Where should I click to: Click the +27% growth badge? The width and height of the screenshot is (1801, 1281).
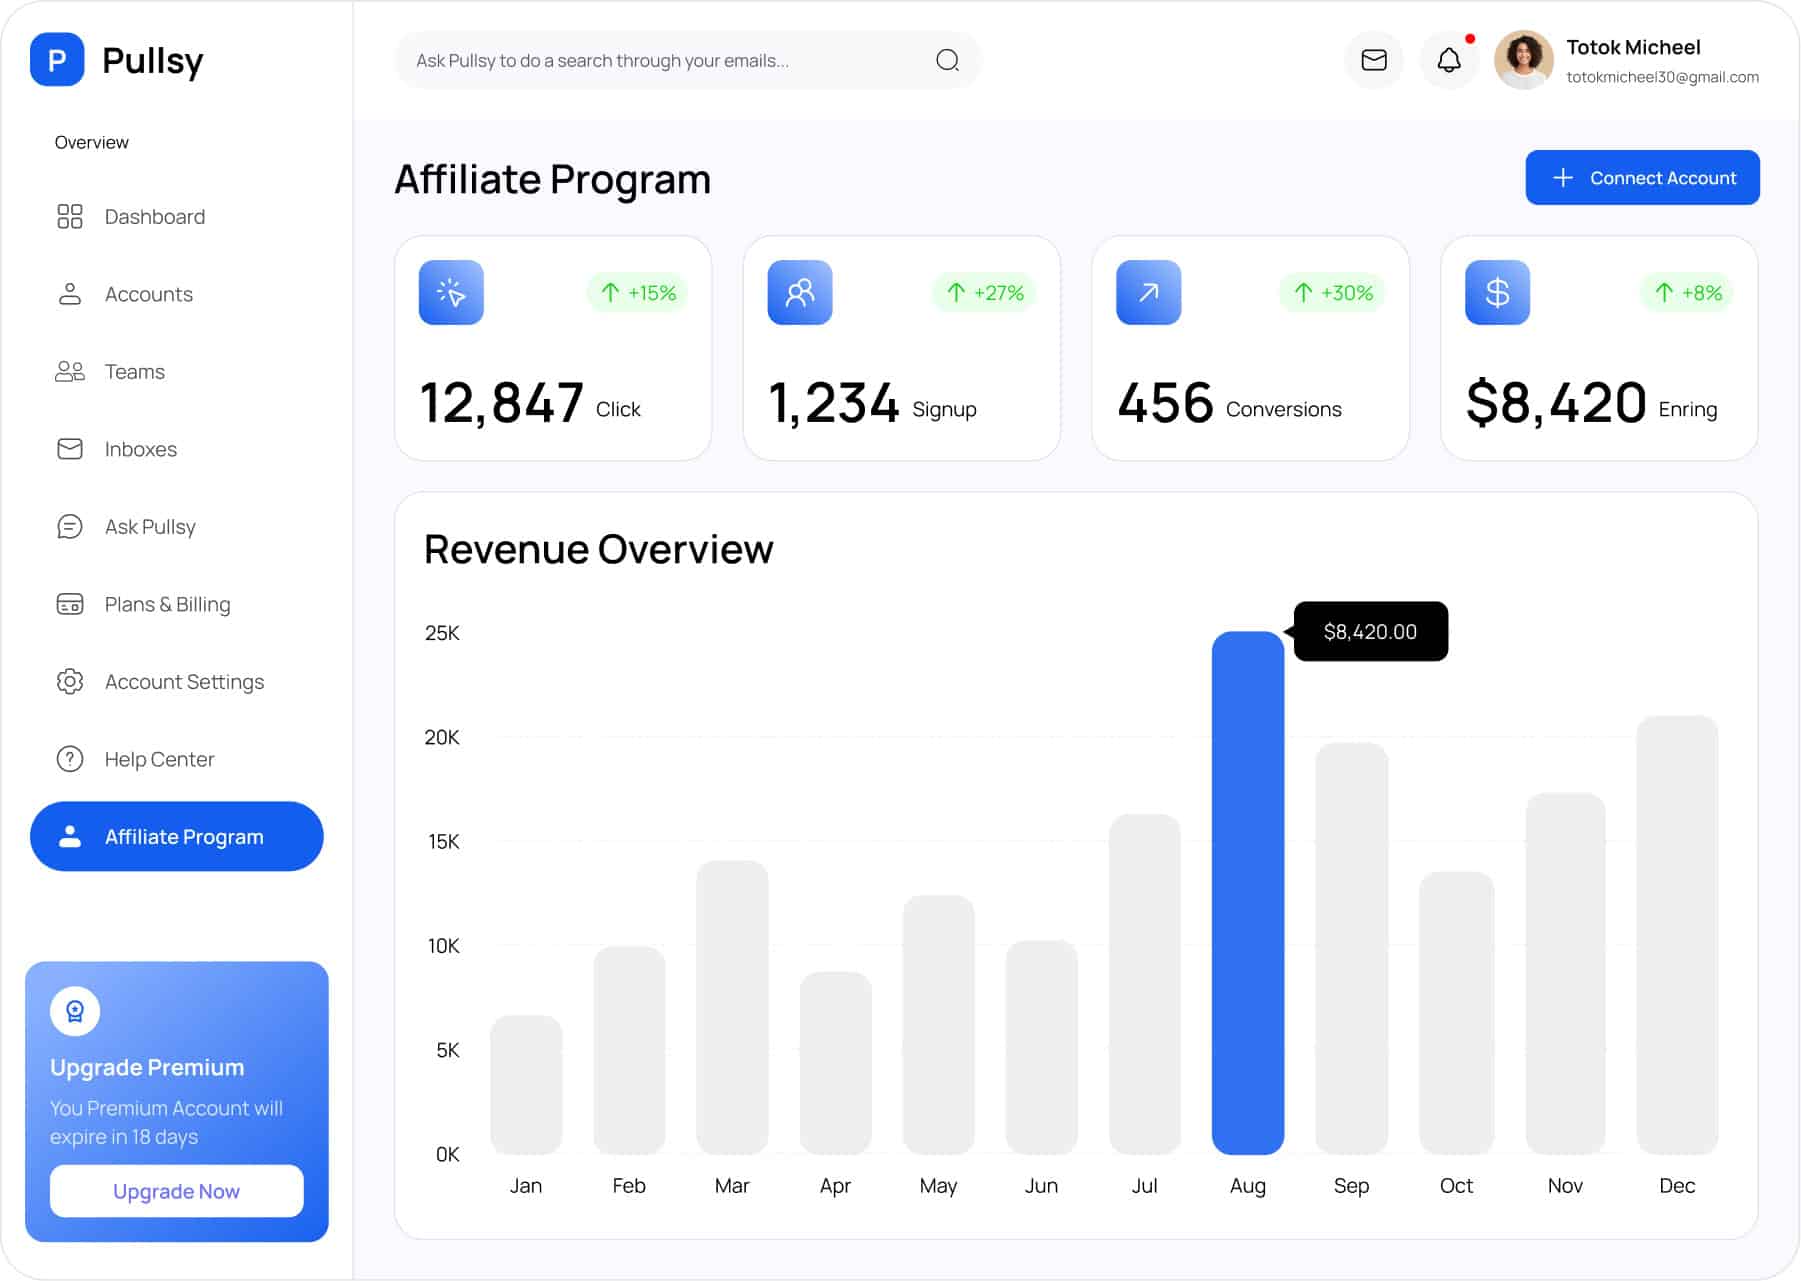click(985, 293)
